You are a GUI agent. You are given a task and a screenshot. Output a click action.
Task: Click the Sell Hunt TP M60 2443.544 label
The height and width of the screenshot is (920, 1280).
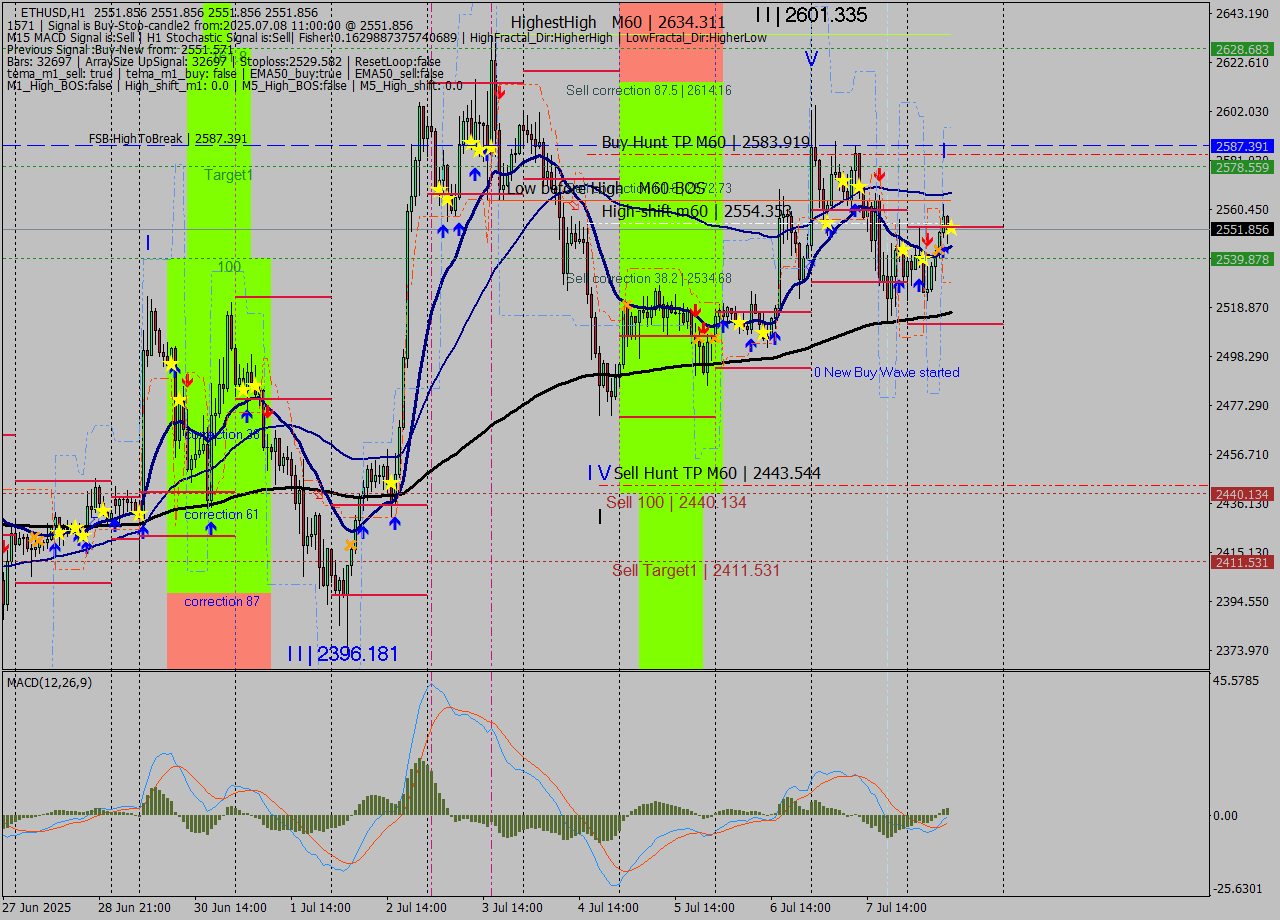point(715,472)
